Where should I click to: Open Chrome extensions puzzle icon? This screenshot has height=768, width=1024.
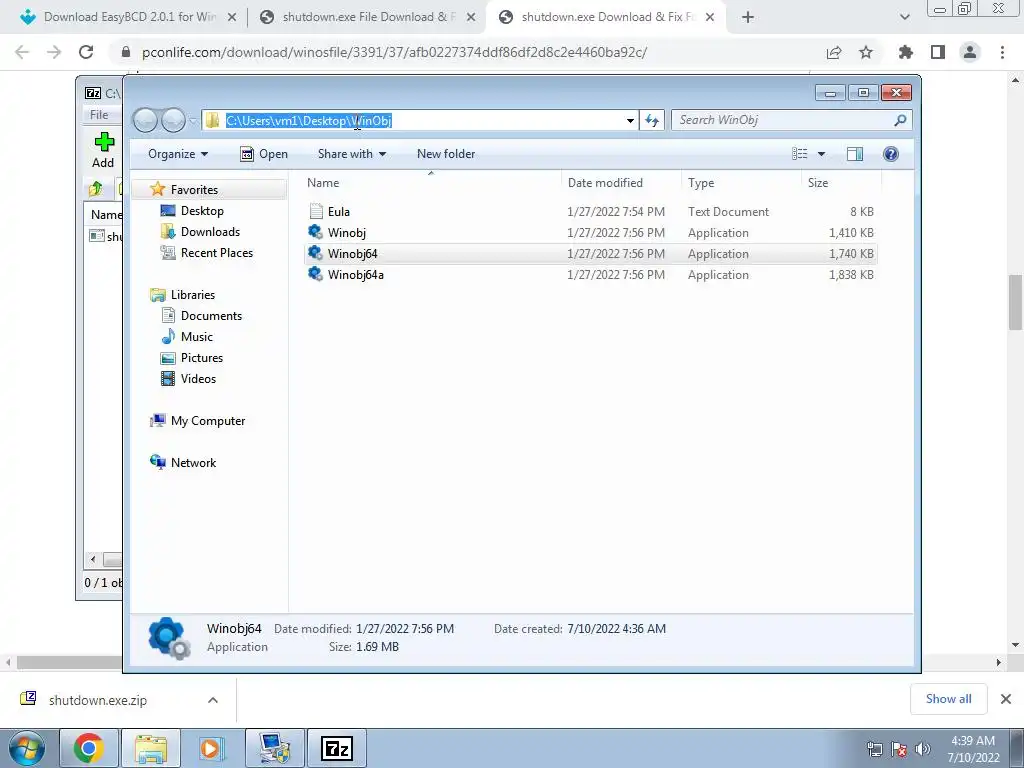tap(906, 52)
